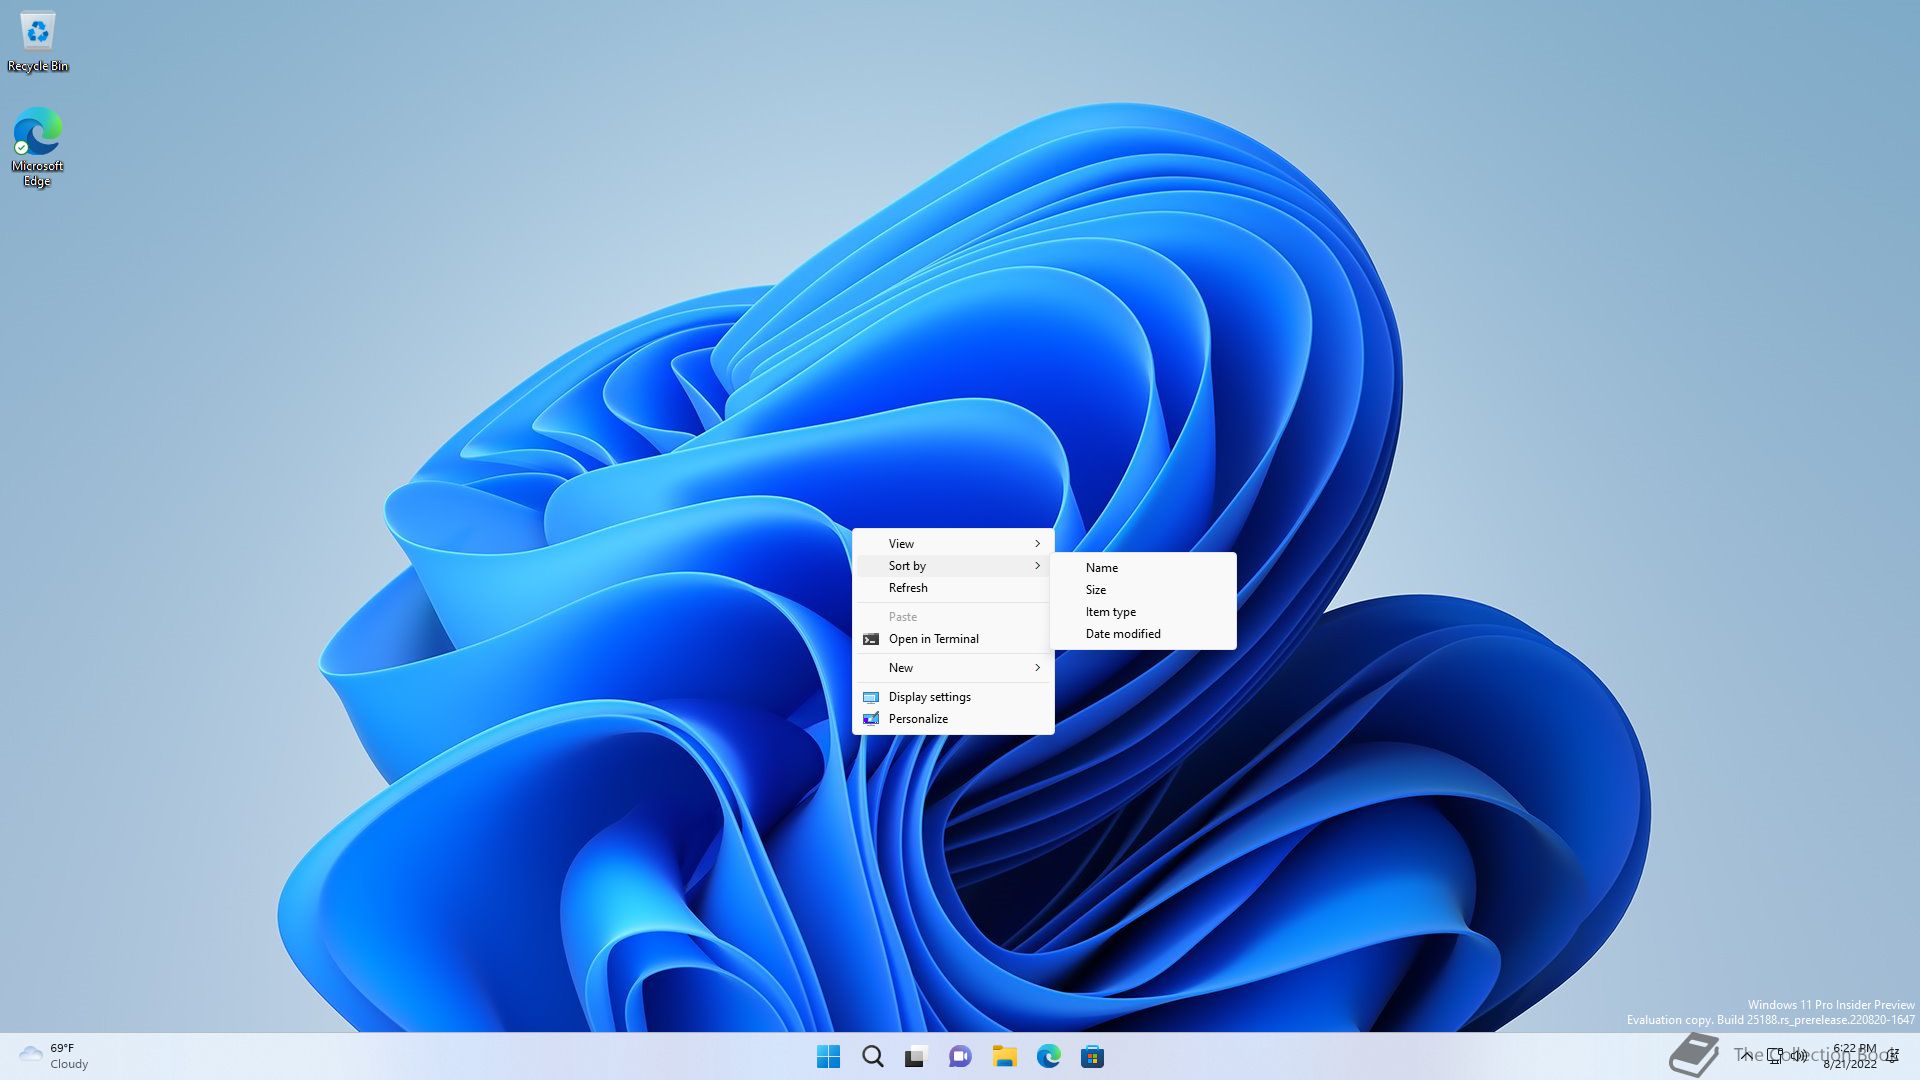Expand the New submenu arrow

pyautogui.click(x=1037, y=668)
